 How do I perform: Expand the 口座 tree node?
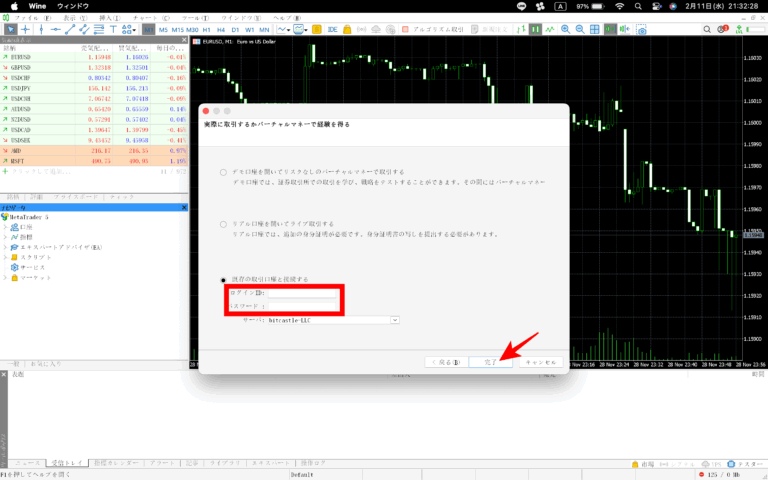(x=5, y=227)
